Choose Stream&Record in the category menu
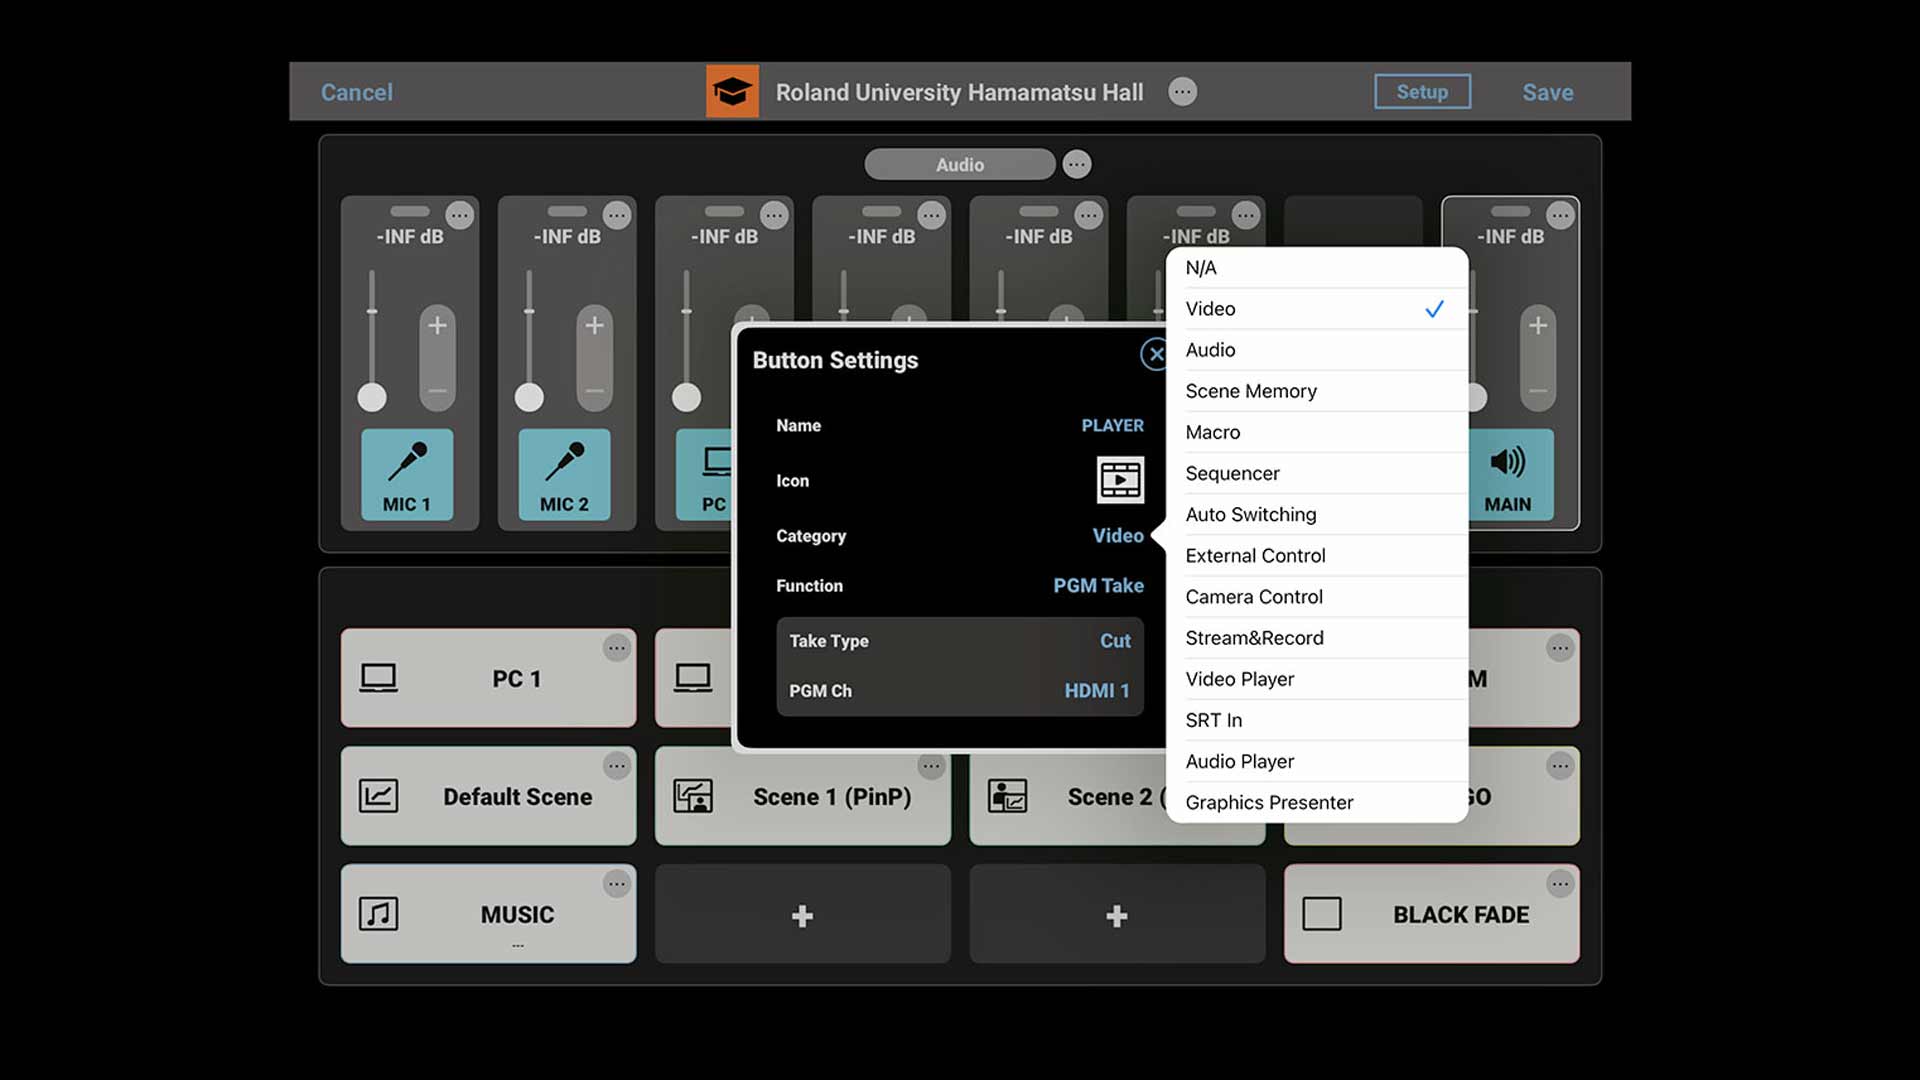The width and height of the screenshot is (1920, 1080). 1254,638
